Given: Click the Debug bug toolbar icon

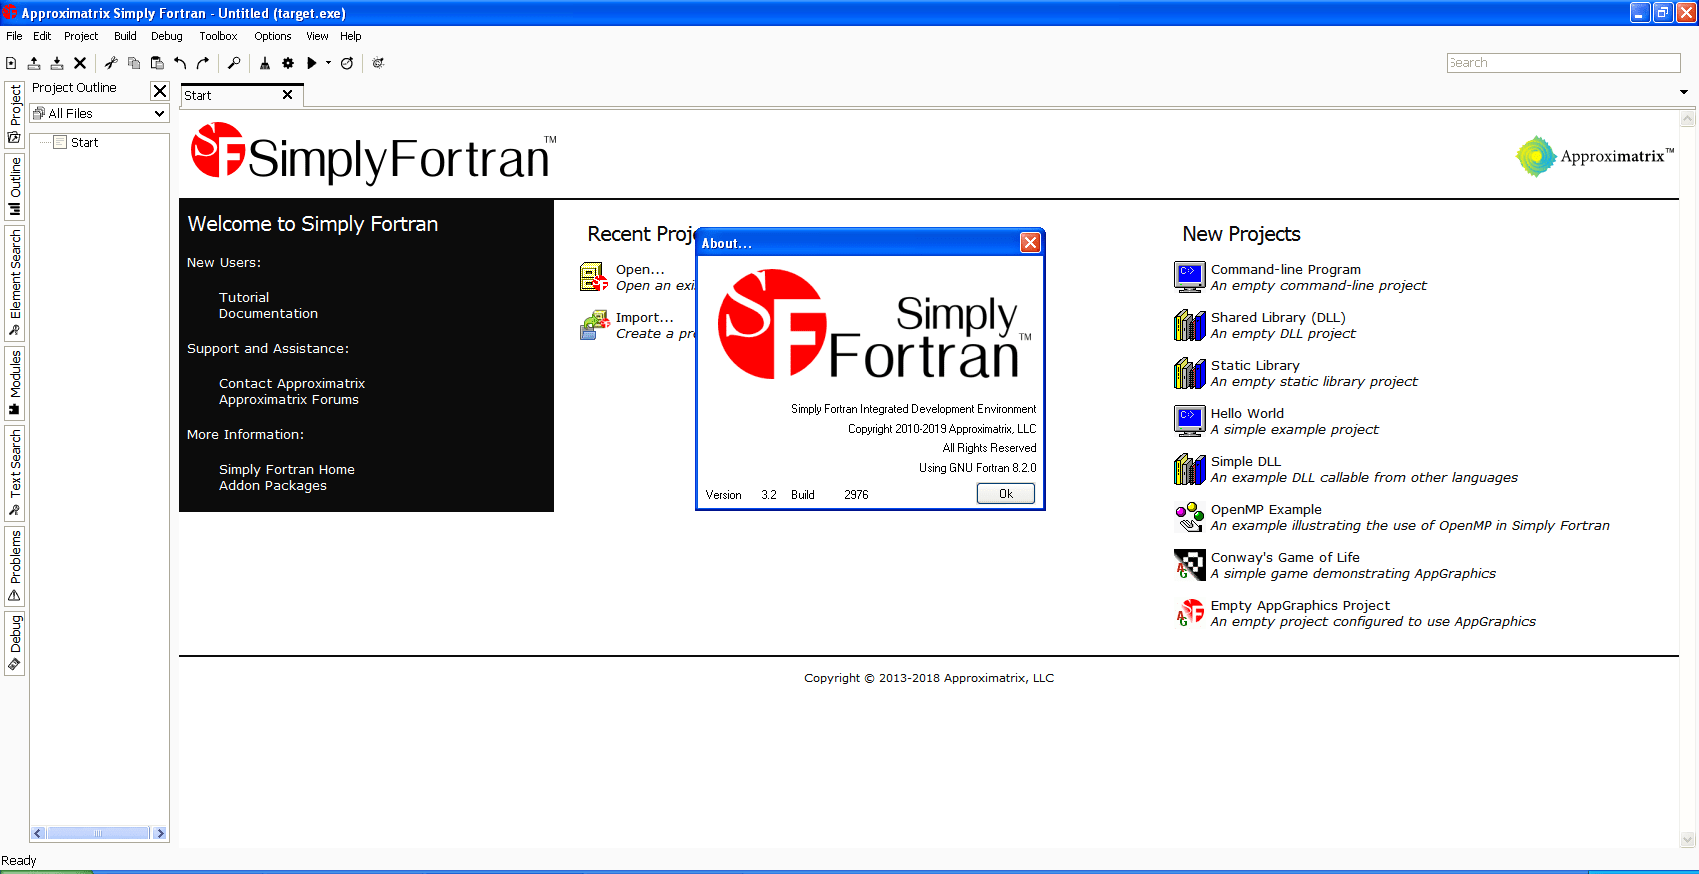Looking at the screenshot, I should [378, 63].
